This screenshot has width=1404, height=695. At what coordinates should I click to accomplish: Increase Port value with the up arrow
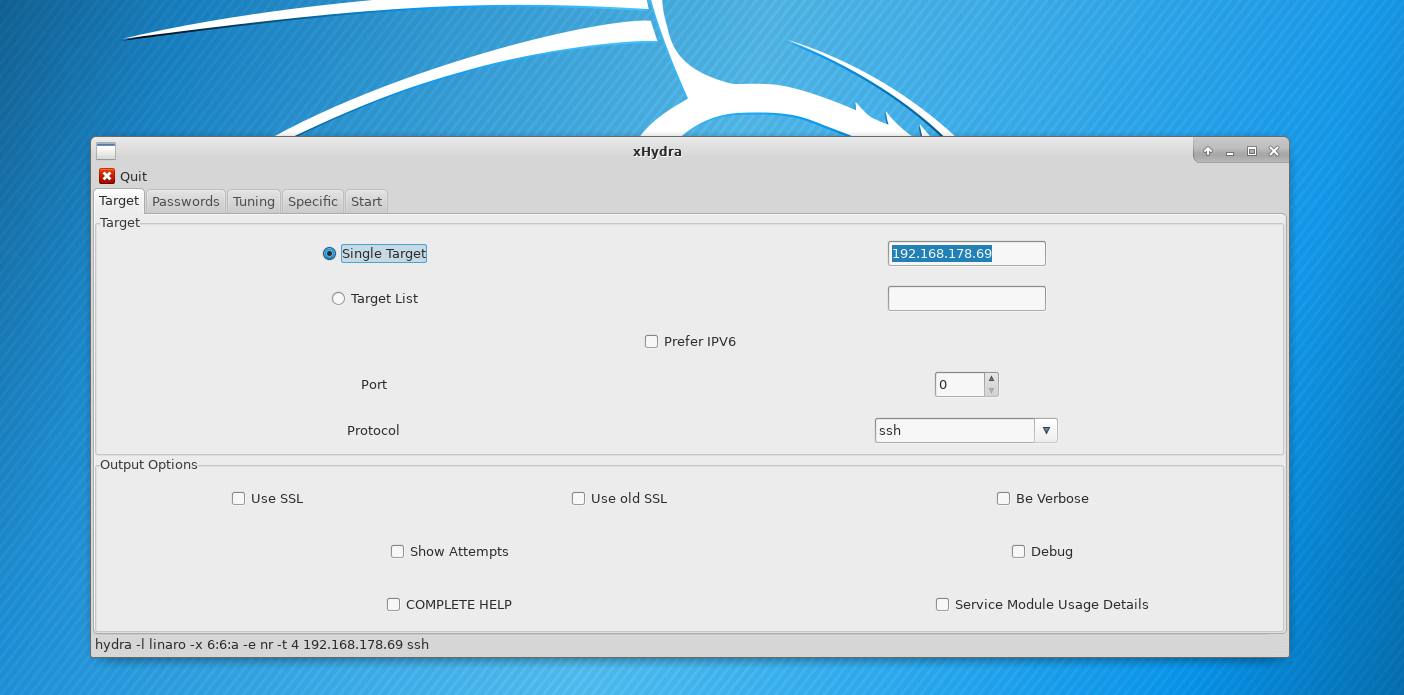tap(991, 379)
